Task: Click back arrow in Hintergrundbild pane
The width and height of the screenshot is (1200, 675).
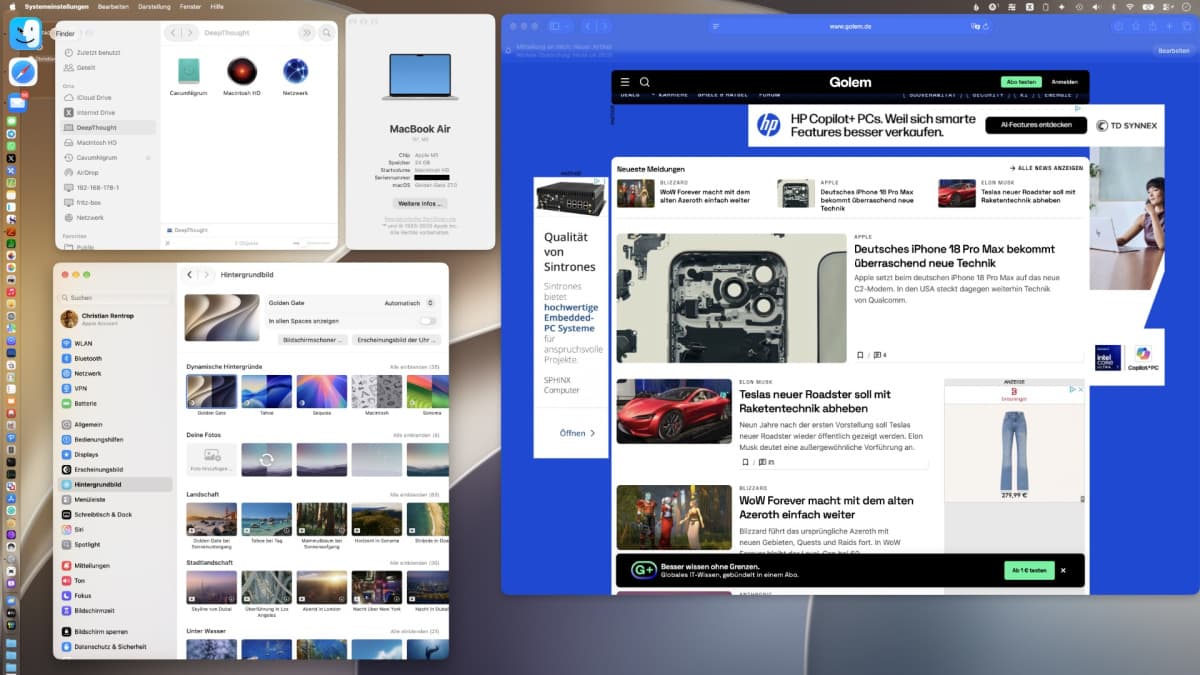Action: click(x=190, y=274)
